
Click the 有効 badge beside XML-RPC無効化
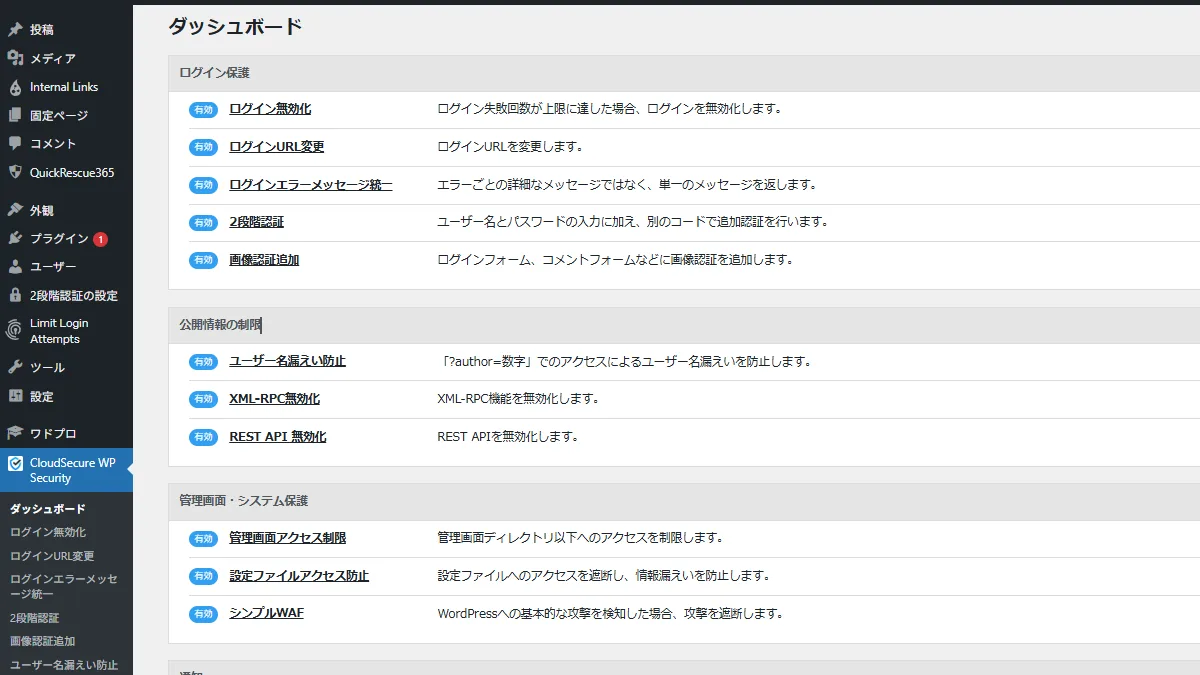click(x=204, y=399)
